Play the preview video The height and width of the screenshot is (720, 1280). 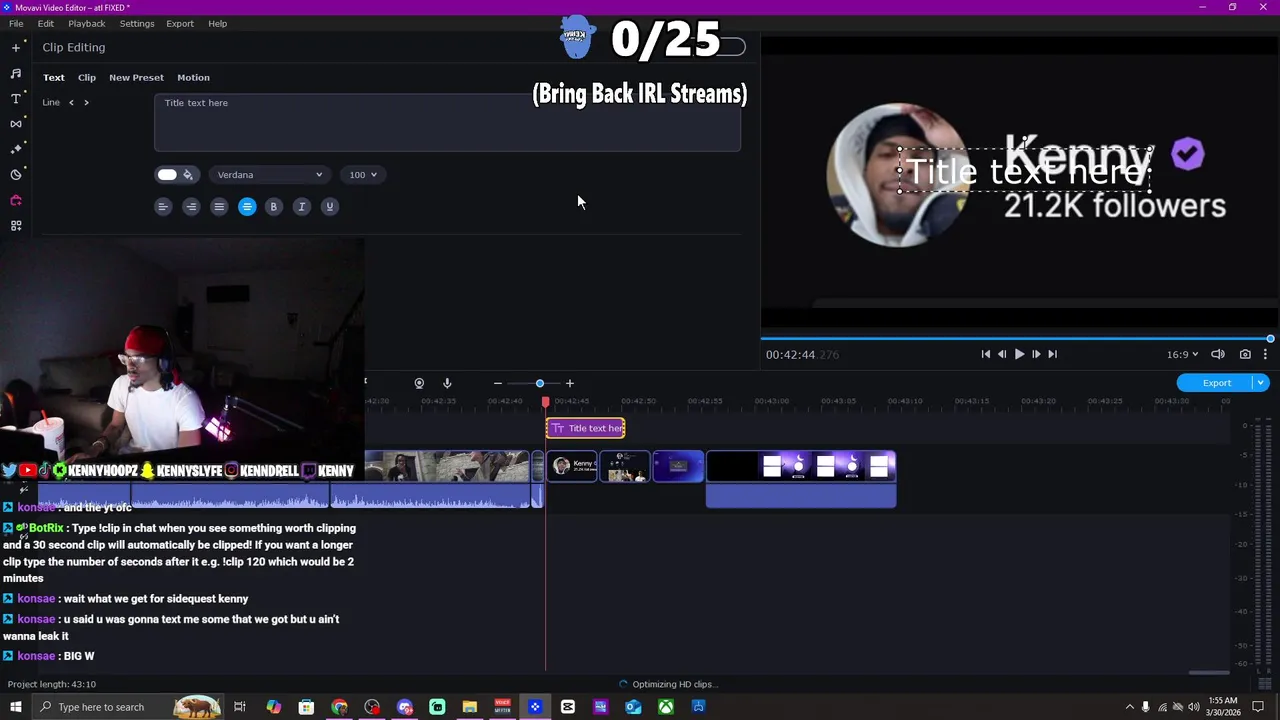(x=1019, y=354)
